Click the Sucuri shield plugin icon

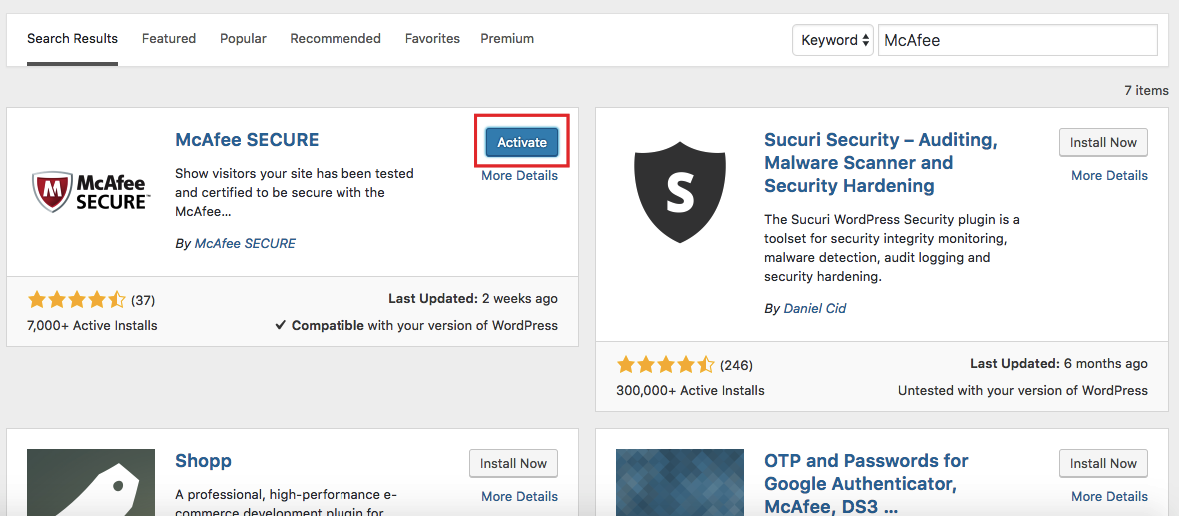click(680, 193)
